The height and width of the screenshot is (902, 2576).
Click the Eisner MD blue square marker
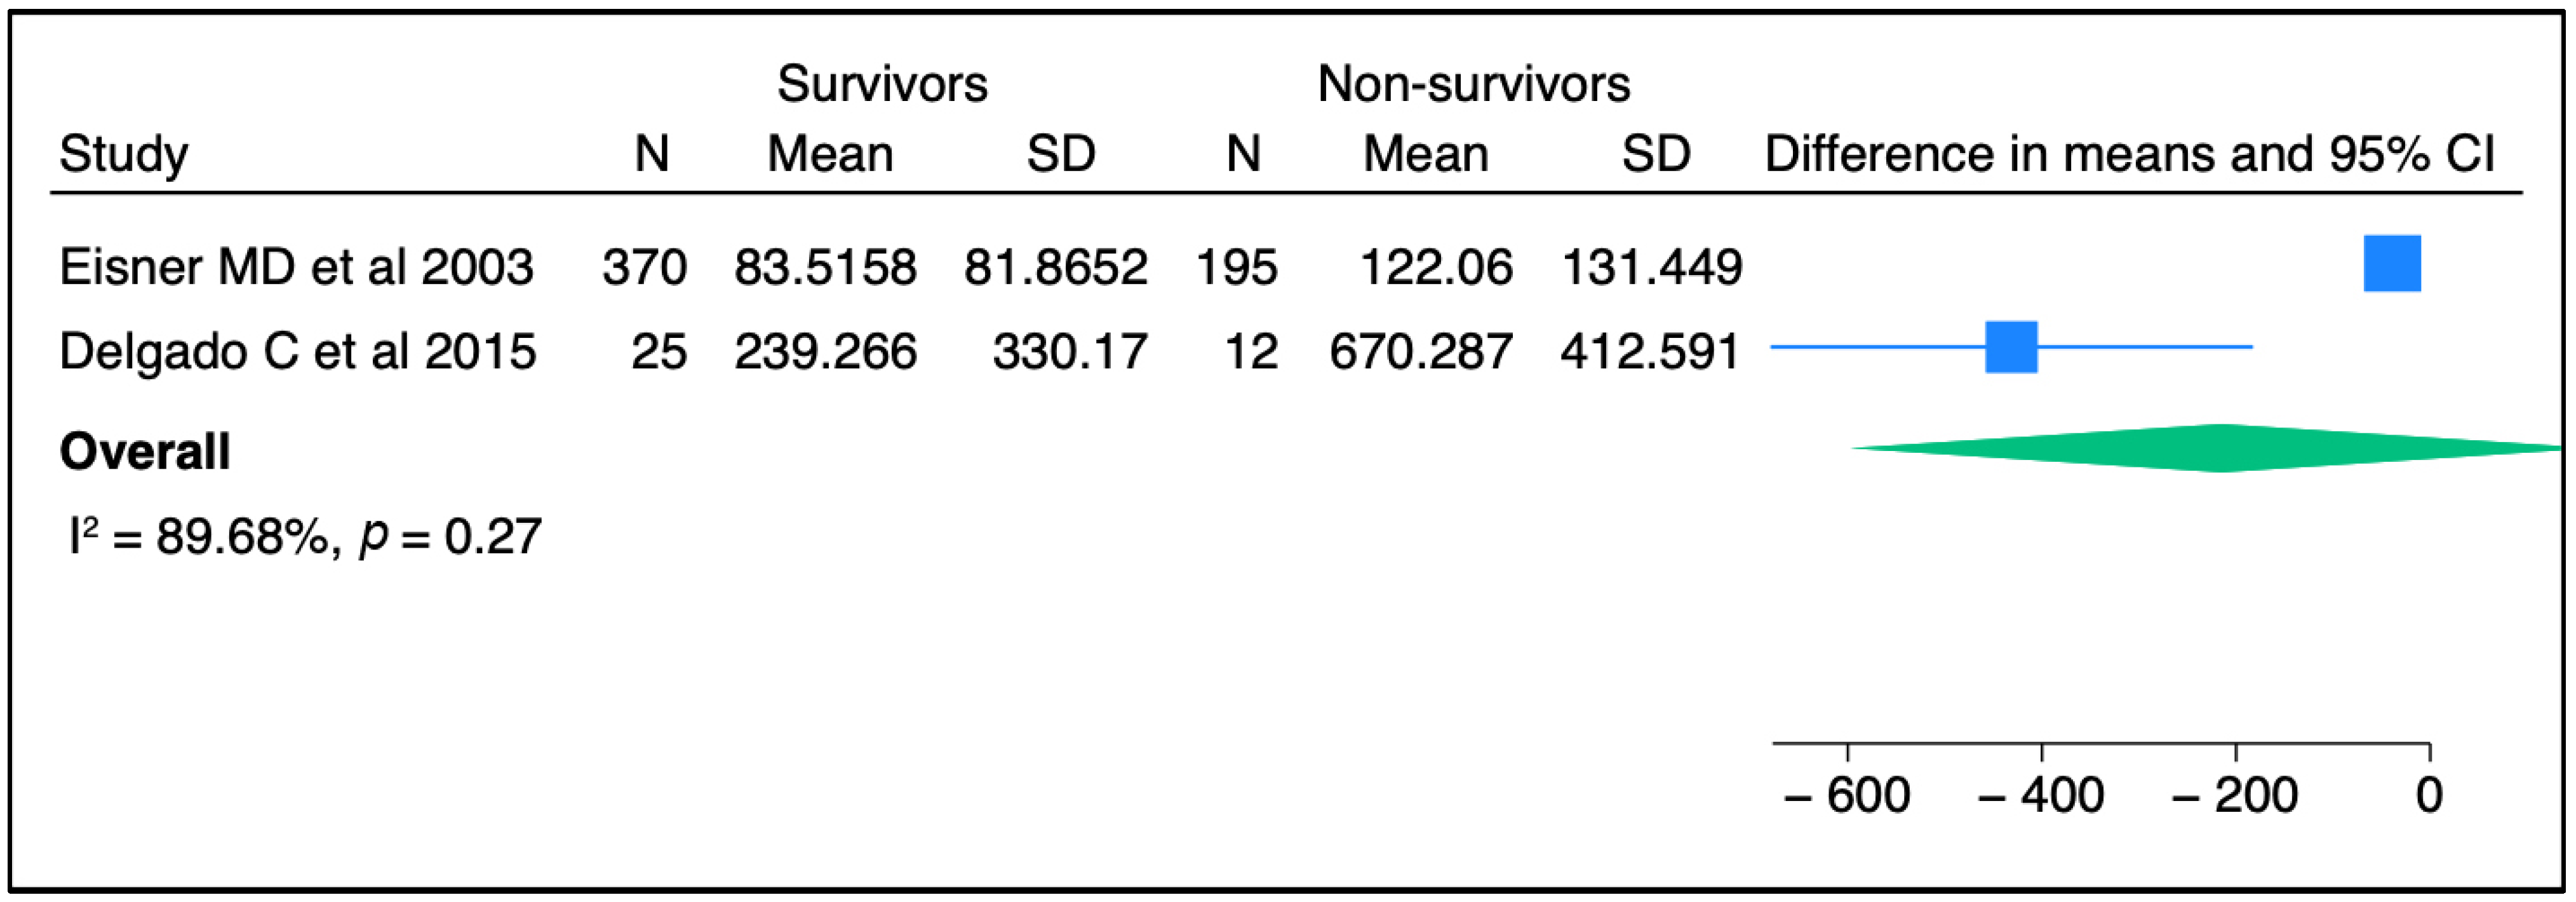pyautogui.click(x=2391, y=263)
